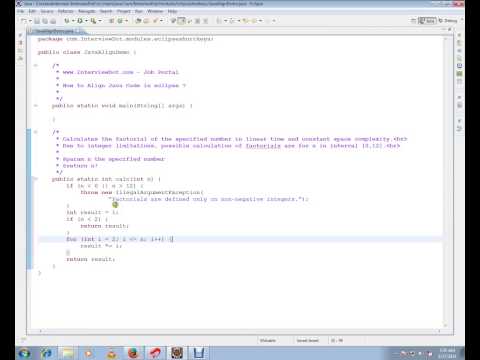Viewport: 480px width, 360px height.
Task: Expand the Run configurations dropdown arrow
Action: pyautogui.click(x=86, y=21)
